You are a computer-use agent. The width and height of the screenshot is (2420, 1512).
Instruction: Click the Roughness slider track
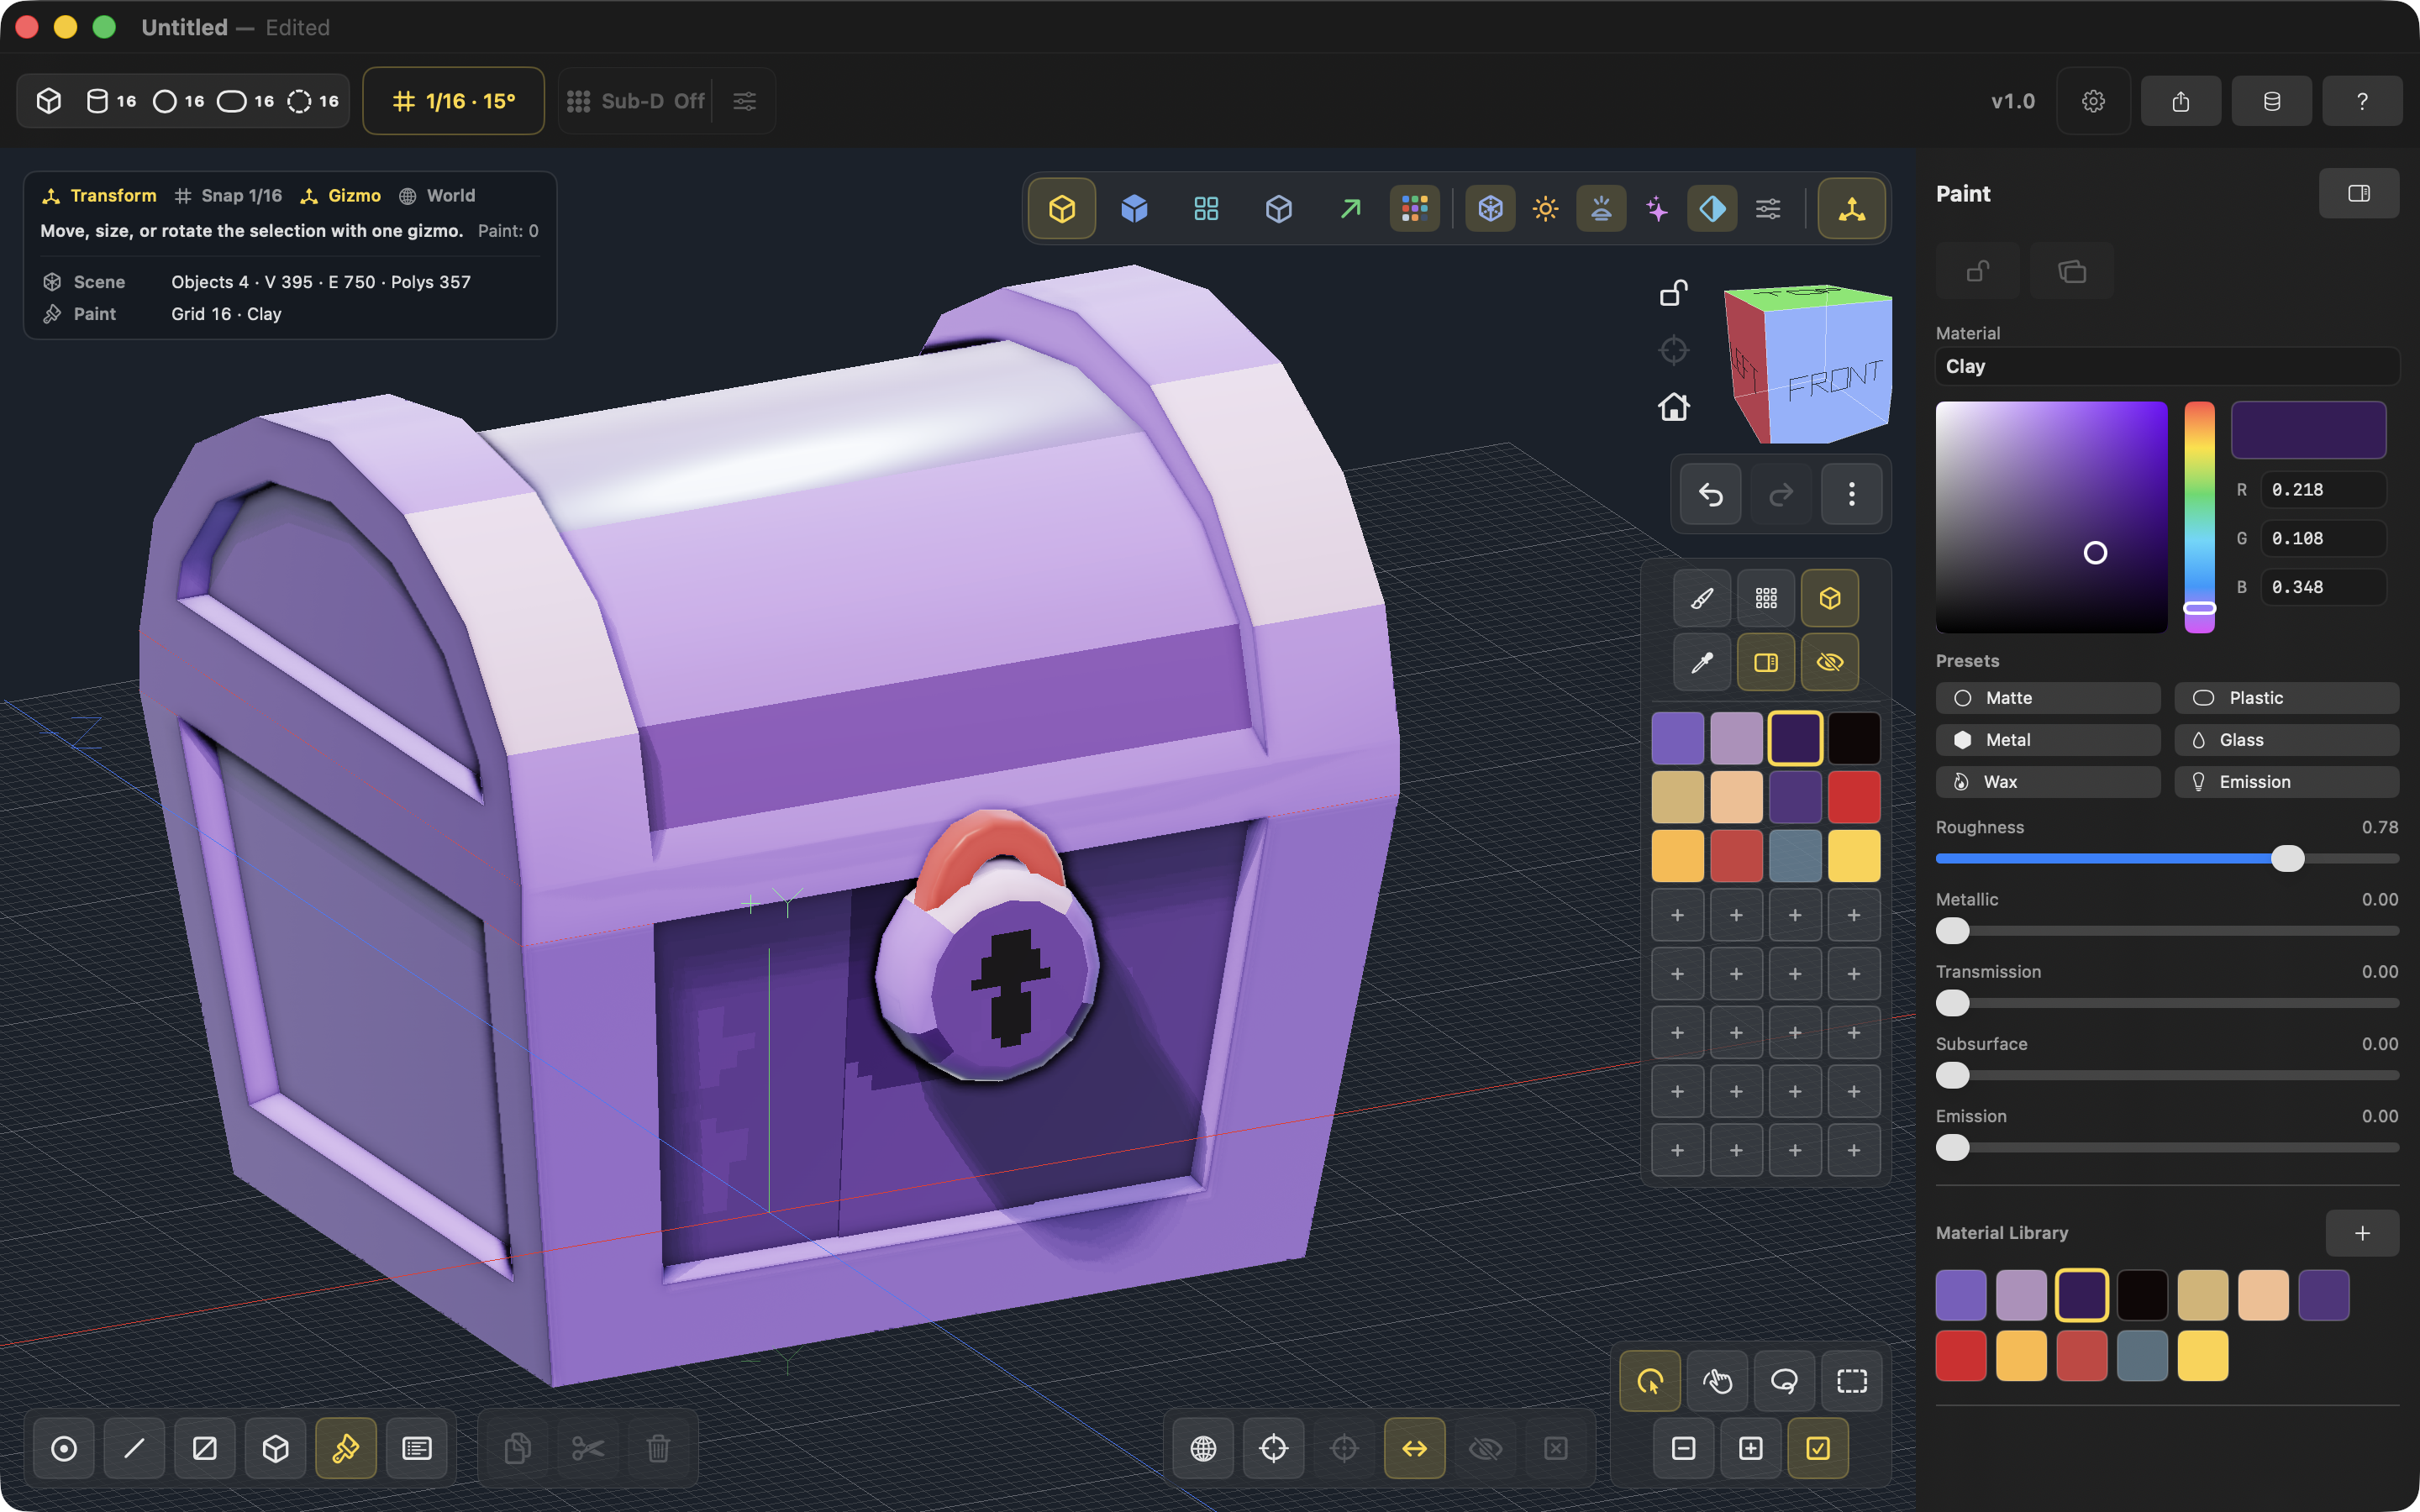(x=2167, y=859)
